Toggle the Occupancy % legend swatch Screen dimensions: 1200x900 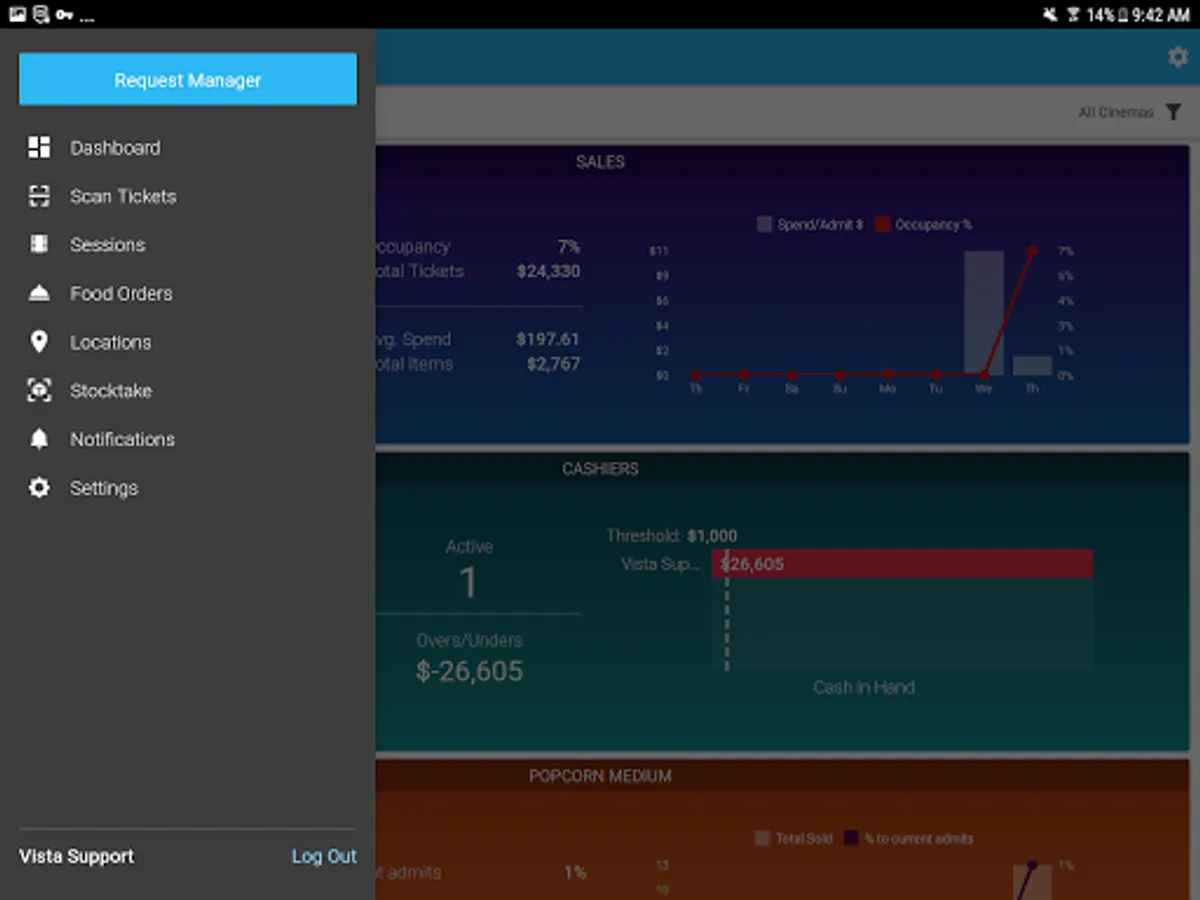(882, 225)
